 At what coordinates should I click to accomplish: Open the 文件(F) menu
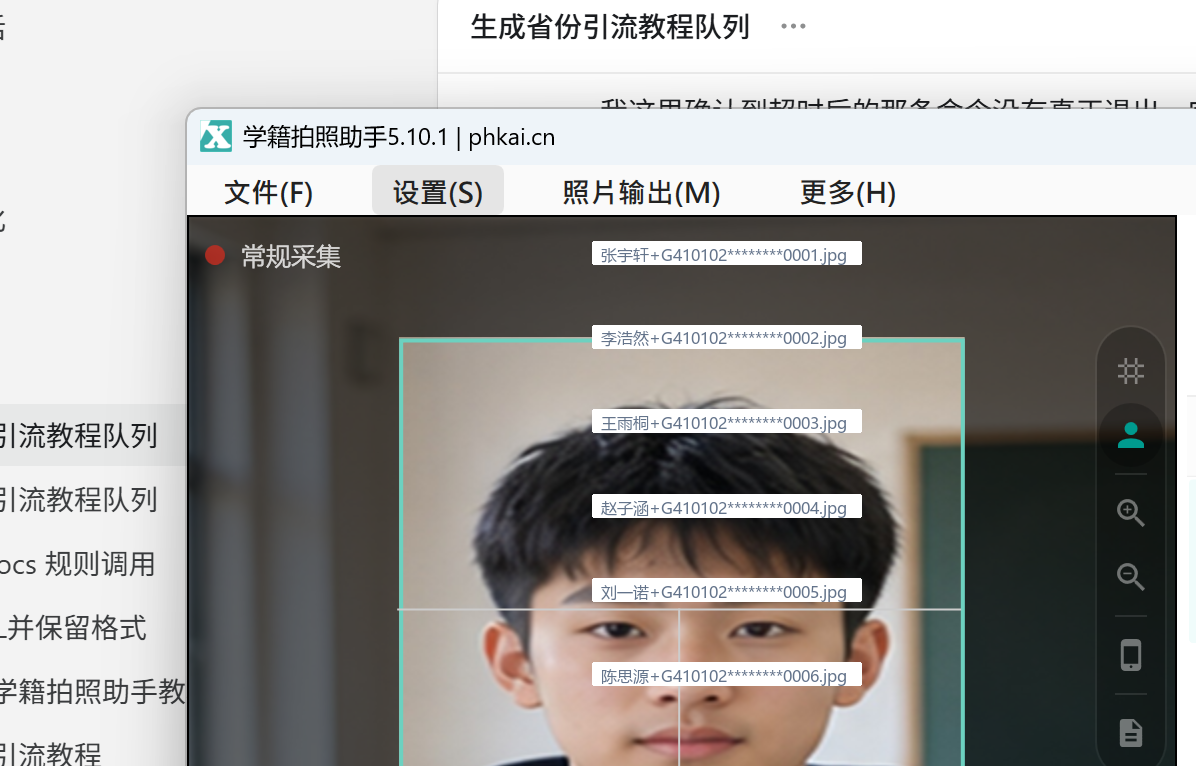coord(268,192)
